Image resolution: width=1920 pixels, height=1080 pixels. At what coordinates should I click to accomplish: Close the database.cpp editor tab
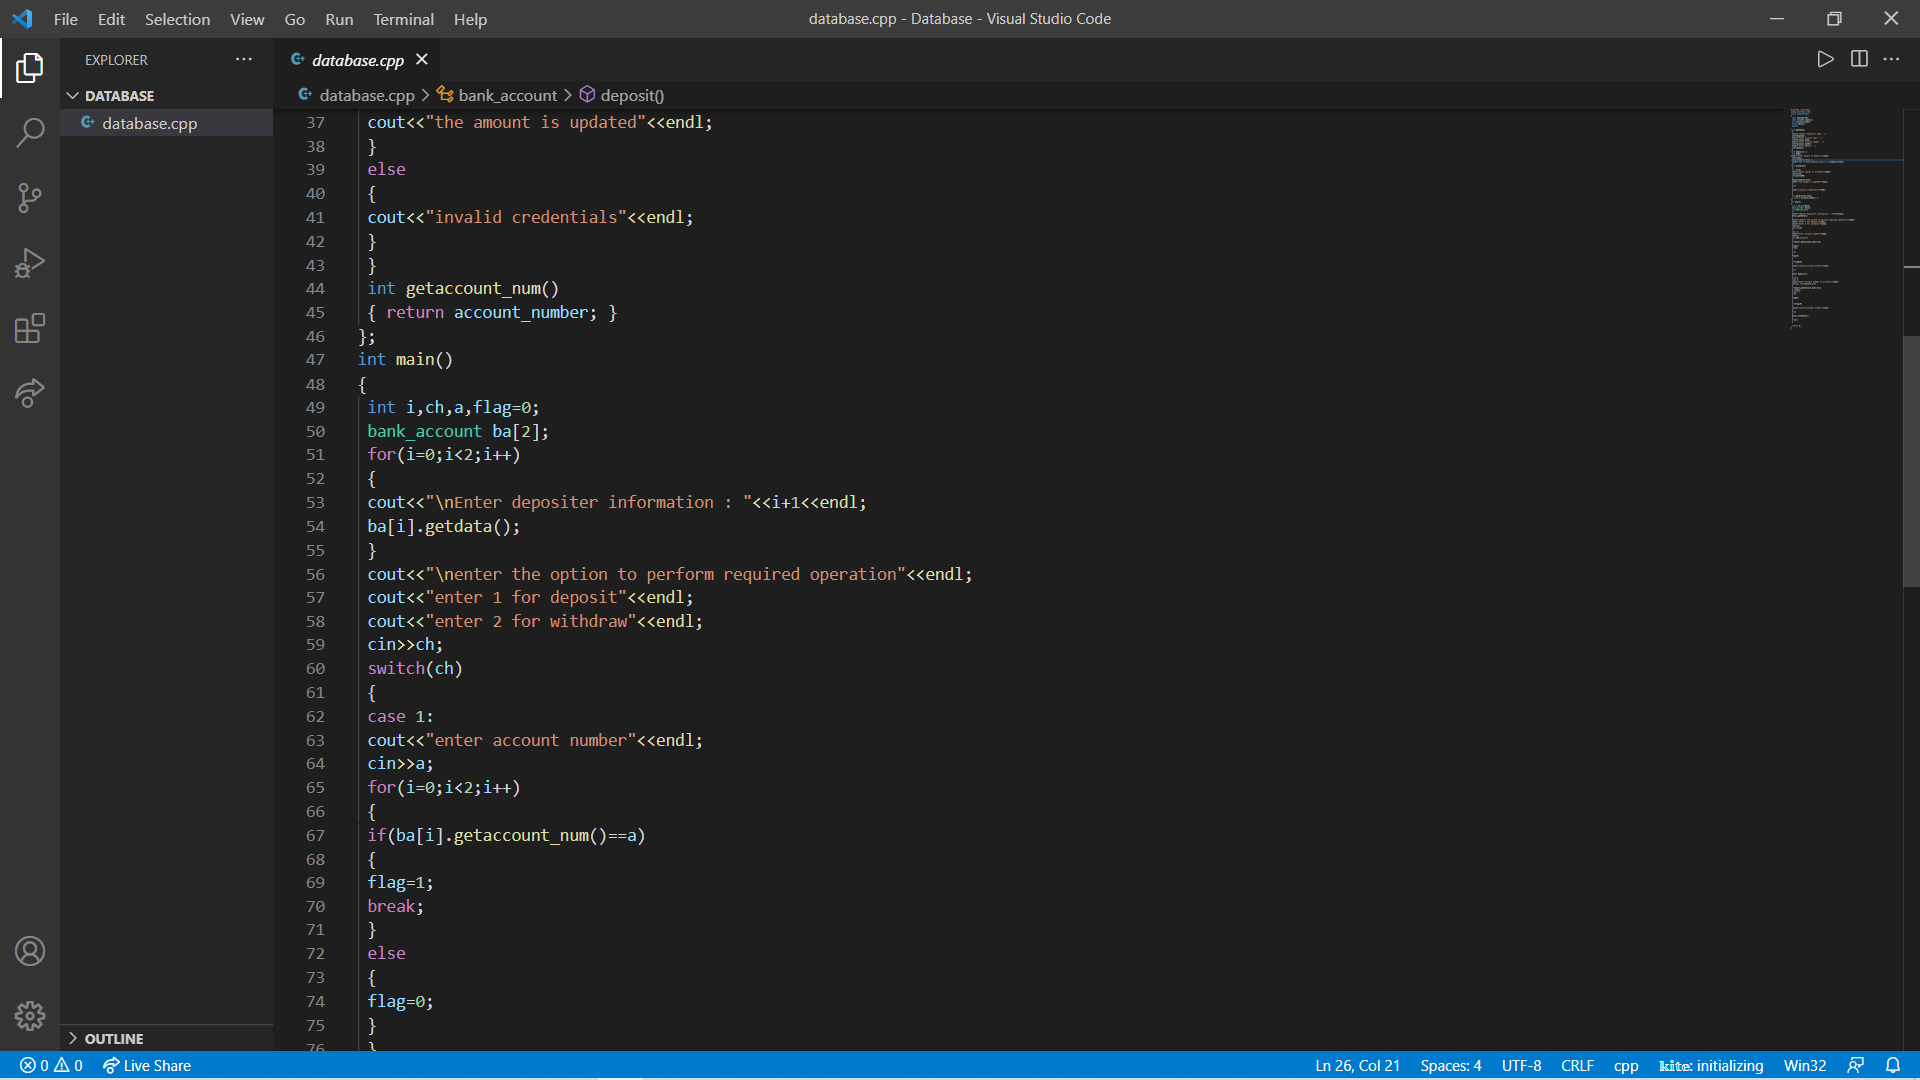click(x=422, y=60)
